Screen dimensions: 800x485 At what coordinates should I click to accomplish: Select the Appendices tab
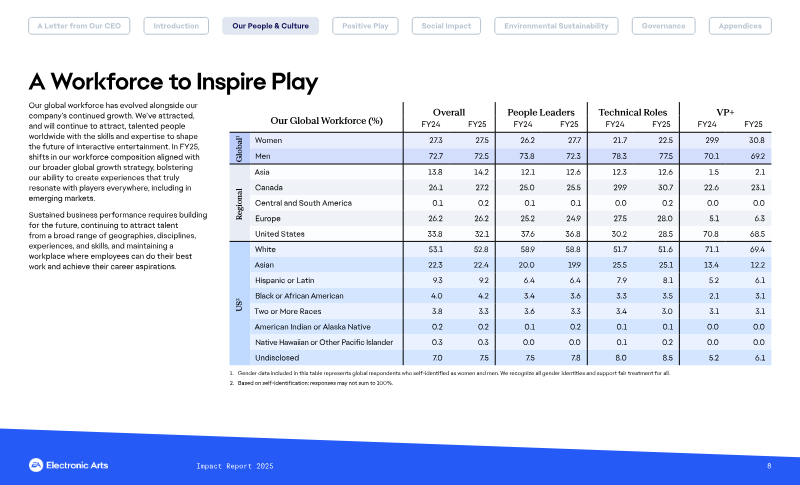click(740, 26)
